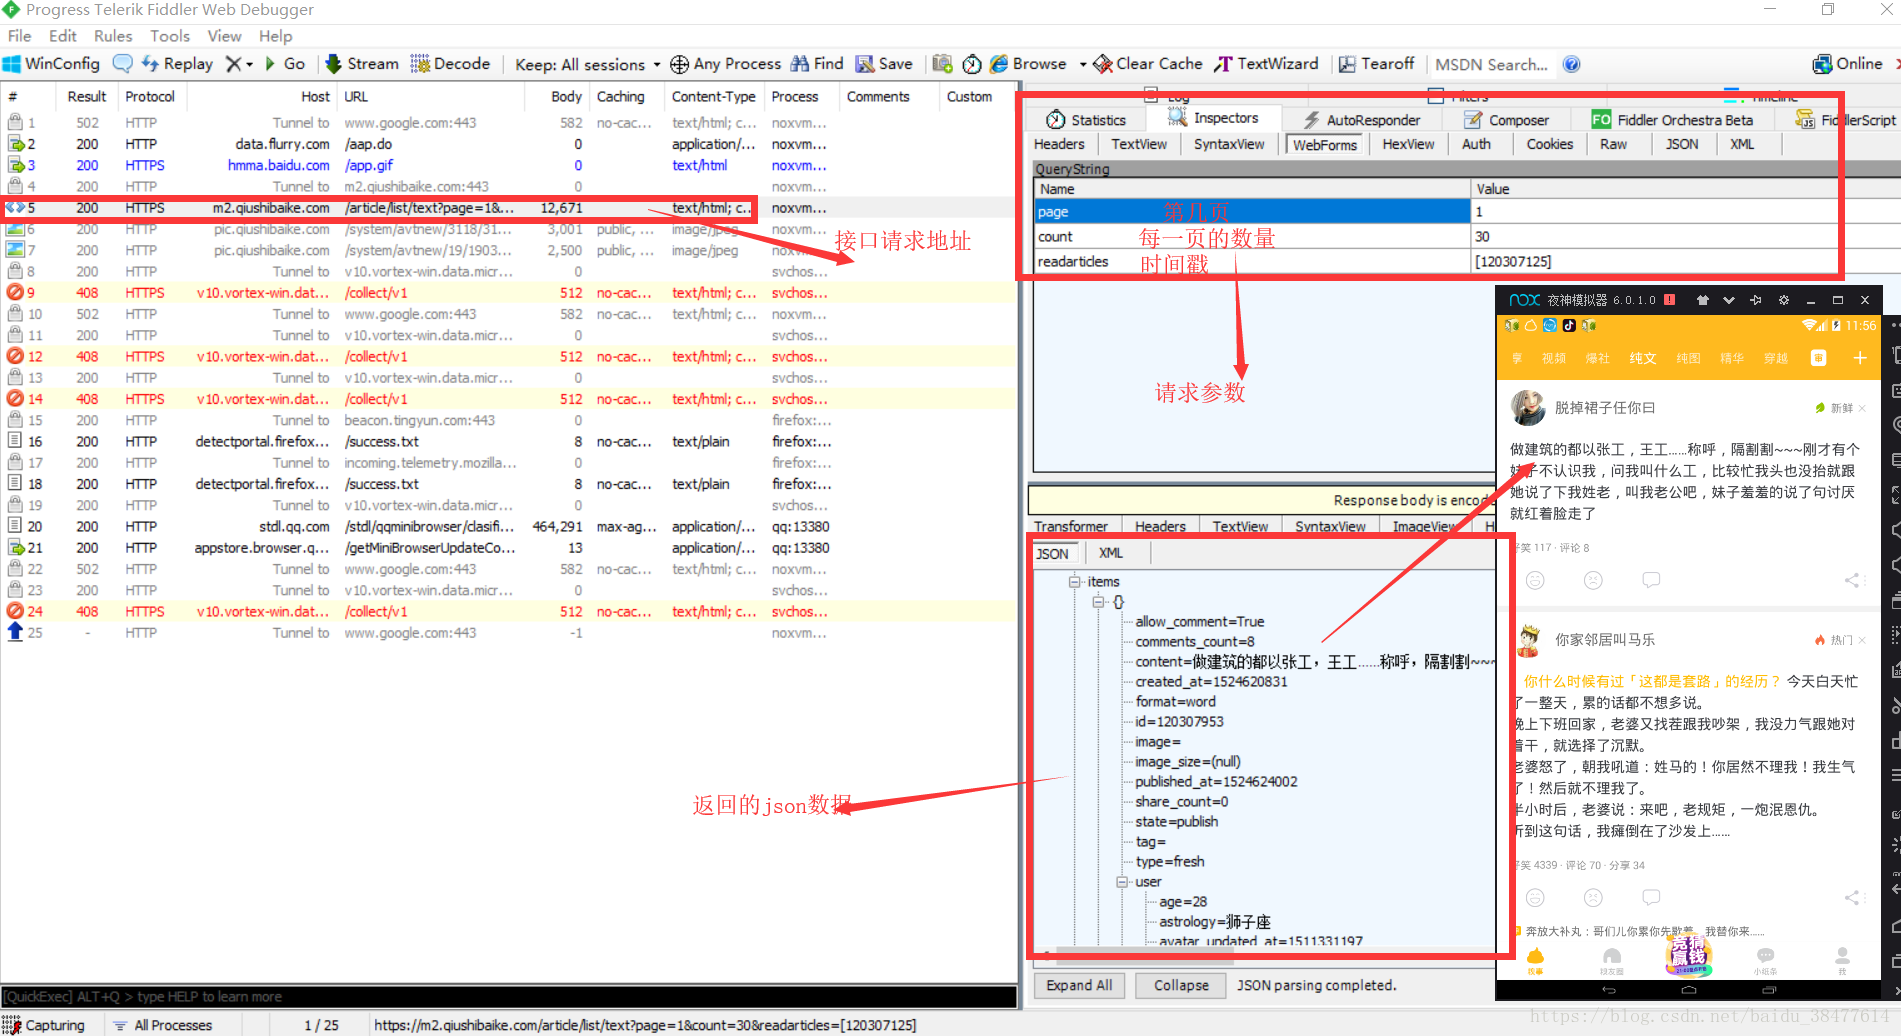
Task: Launch Browse in toolbar
Action: (1028, 64)
